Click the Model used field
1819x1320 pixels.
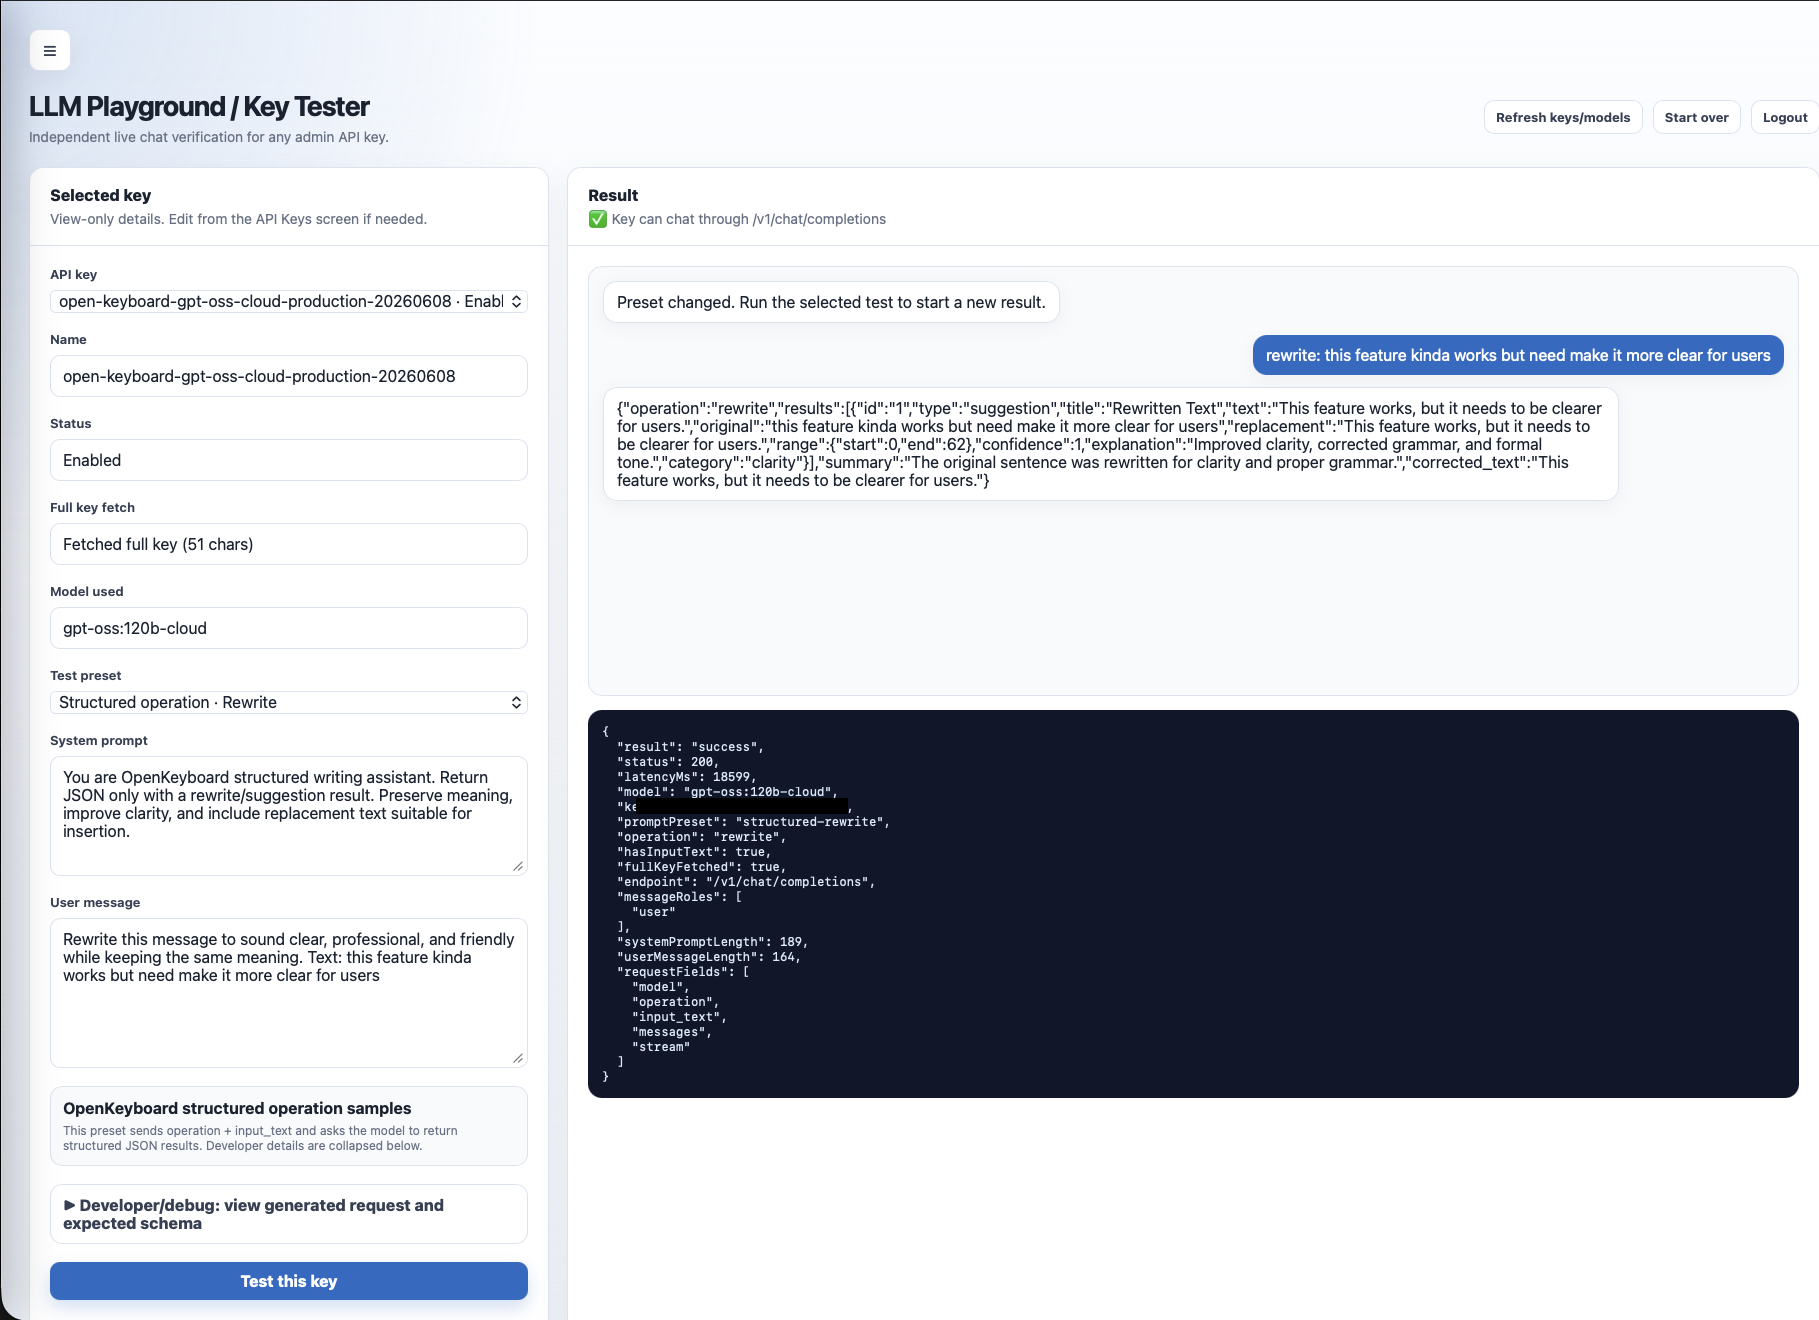click(x=289, y=628)
